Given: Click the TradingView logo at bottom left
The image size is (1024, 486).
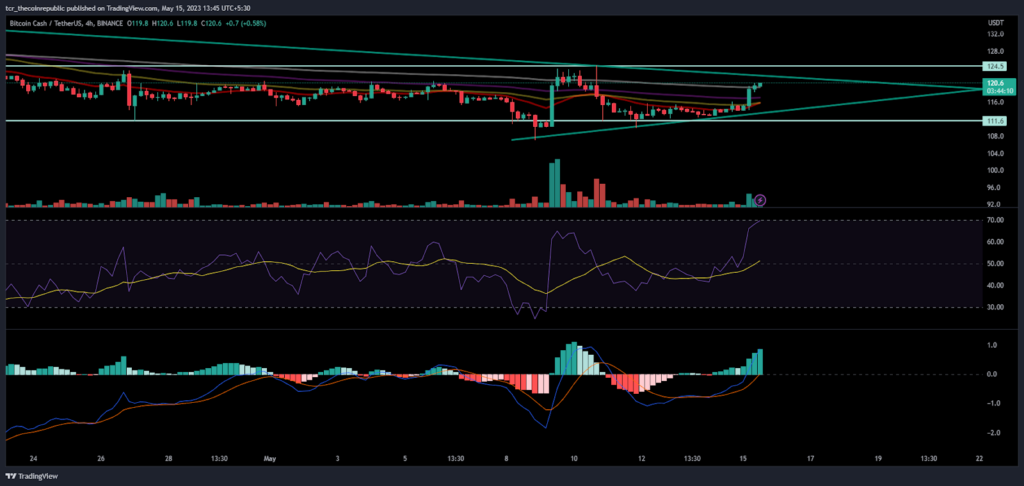Looking at the screenshot, I should (x=29, y=476).
